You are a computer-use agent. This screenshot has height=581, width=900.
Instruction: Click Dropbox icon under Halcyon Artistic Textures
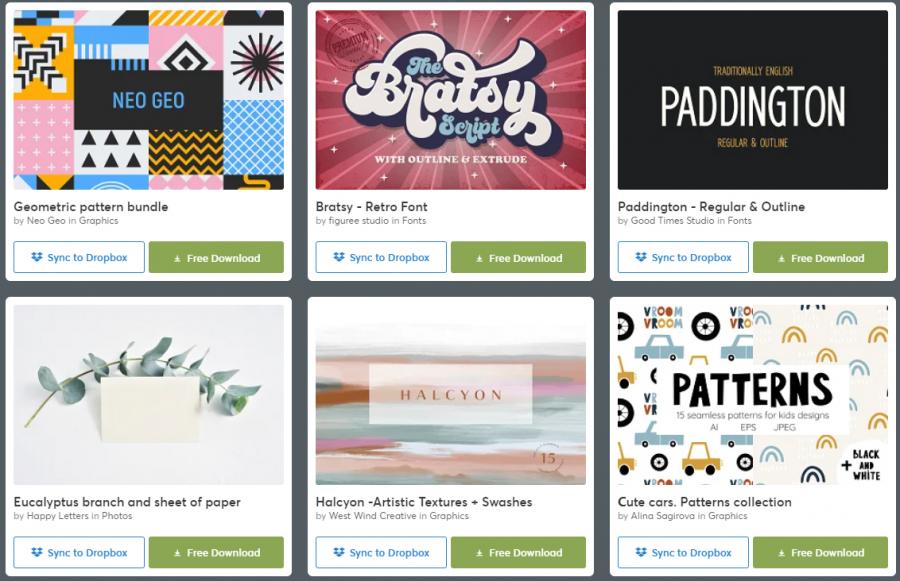(x=339, y=552)
